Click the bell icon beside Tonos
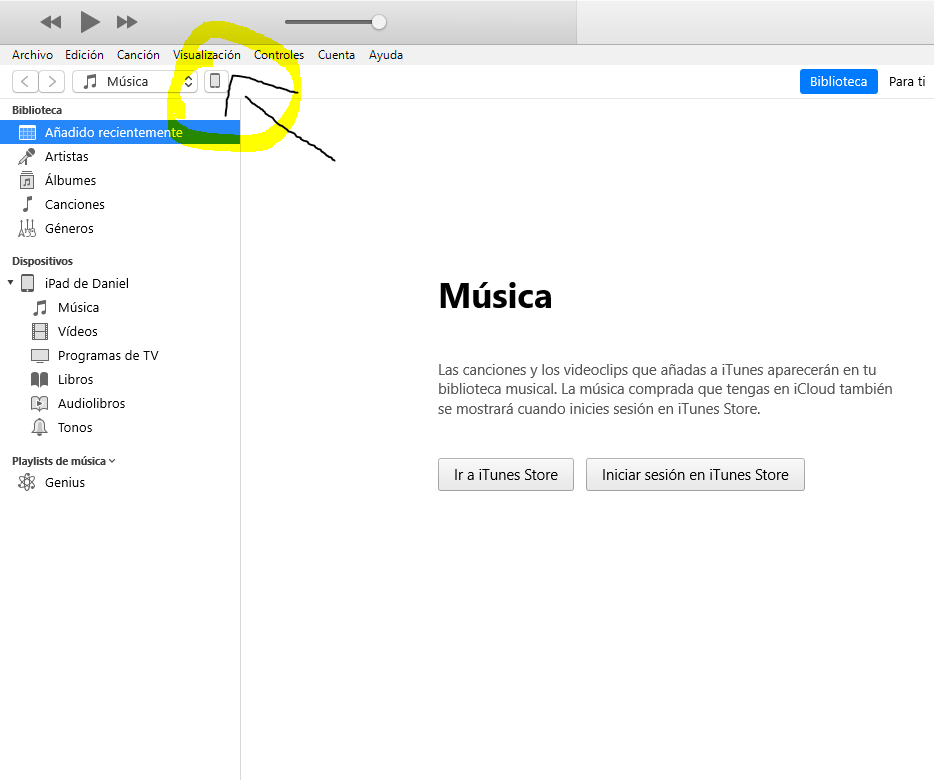 click(x=39, y=427)
